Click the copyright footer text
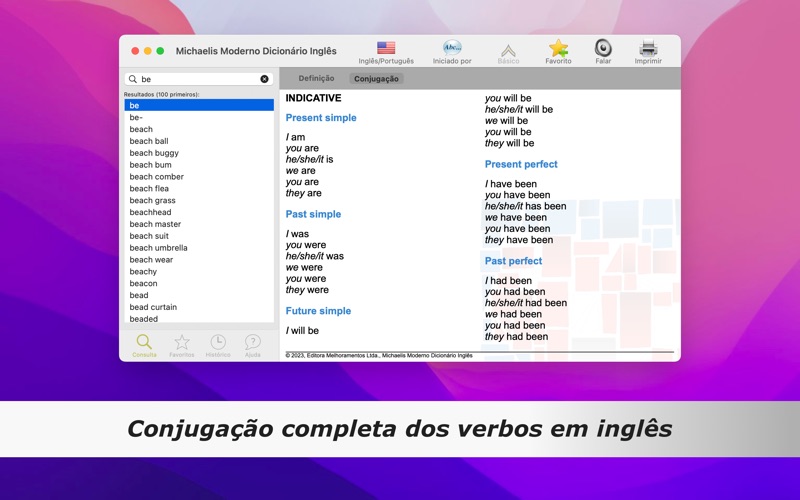The height and width of the screenshot is (500, 800). point(379,356)
